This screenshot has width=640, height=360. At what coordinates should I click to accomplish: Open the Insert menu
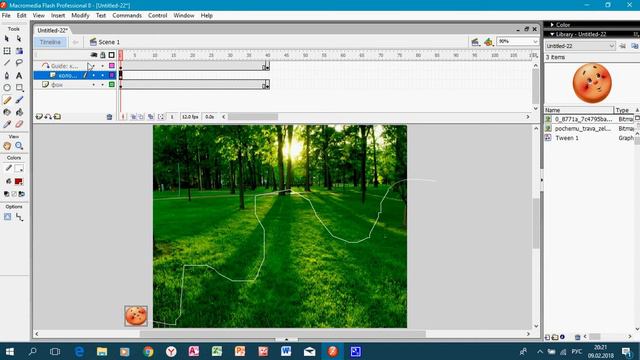pos(58,16)
